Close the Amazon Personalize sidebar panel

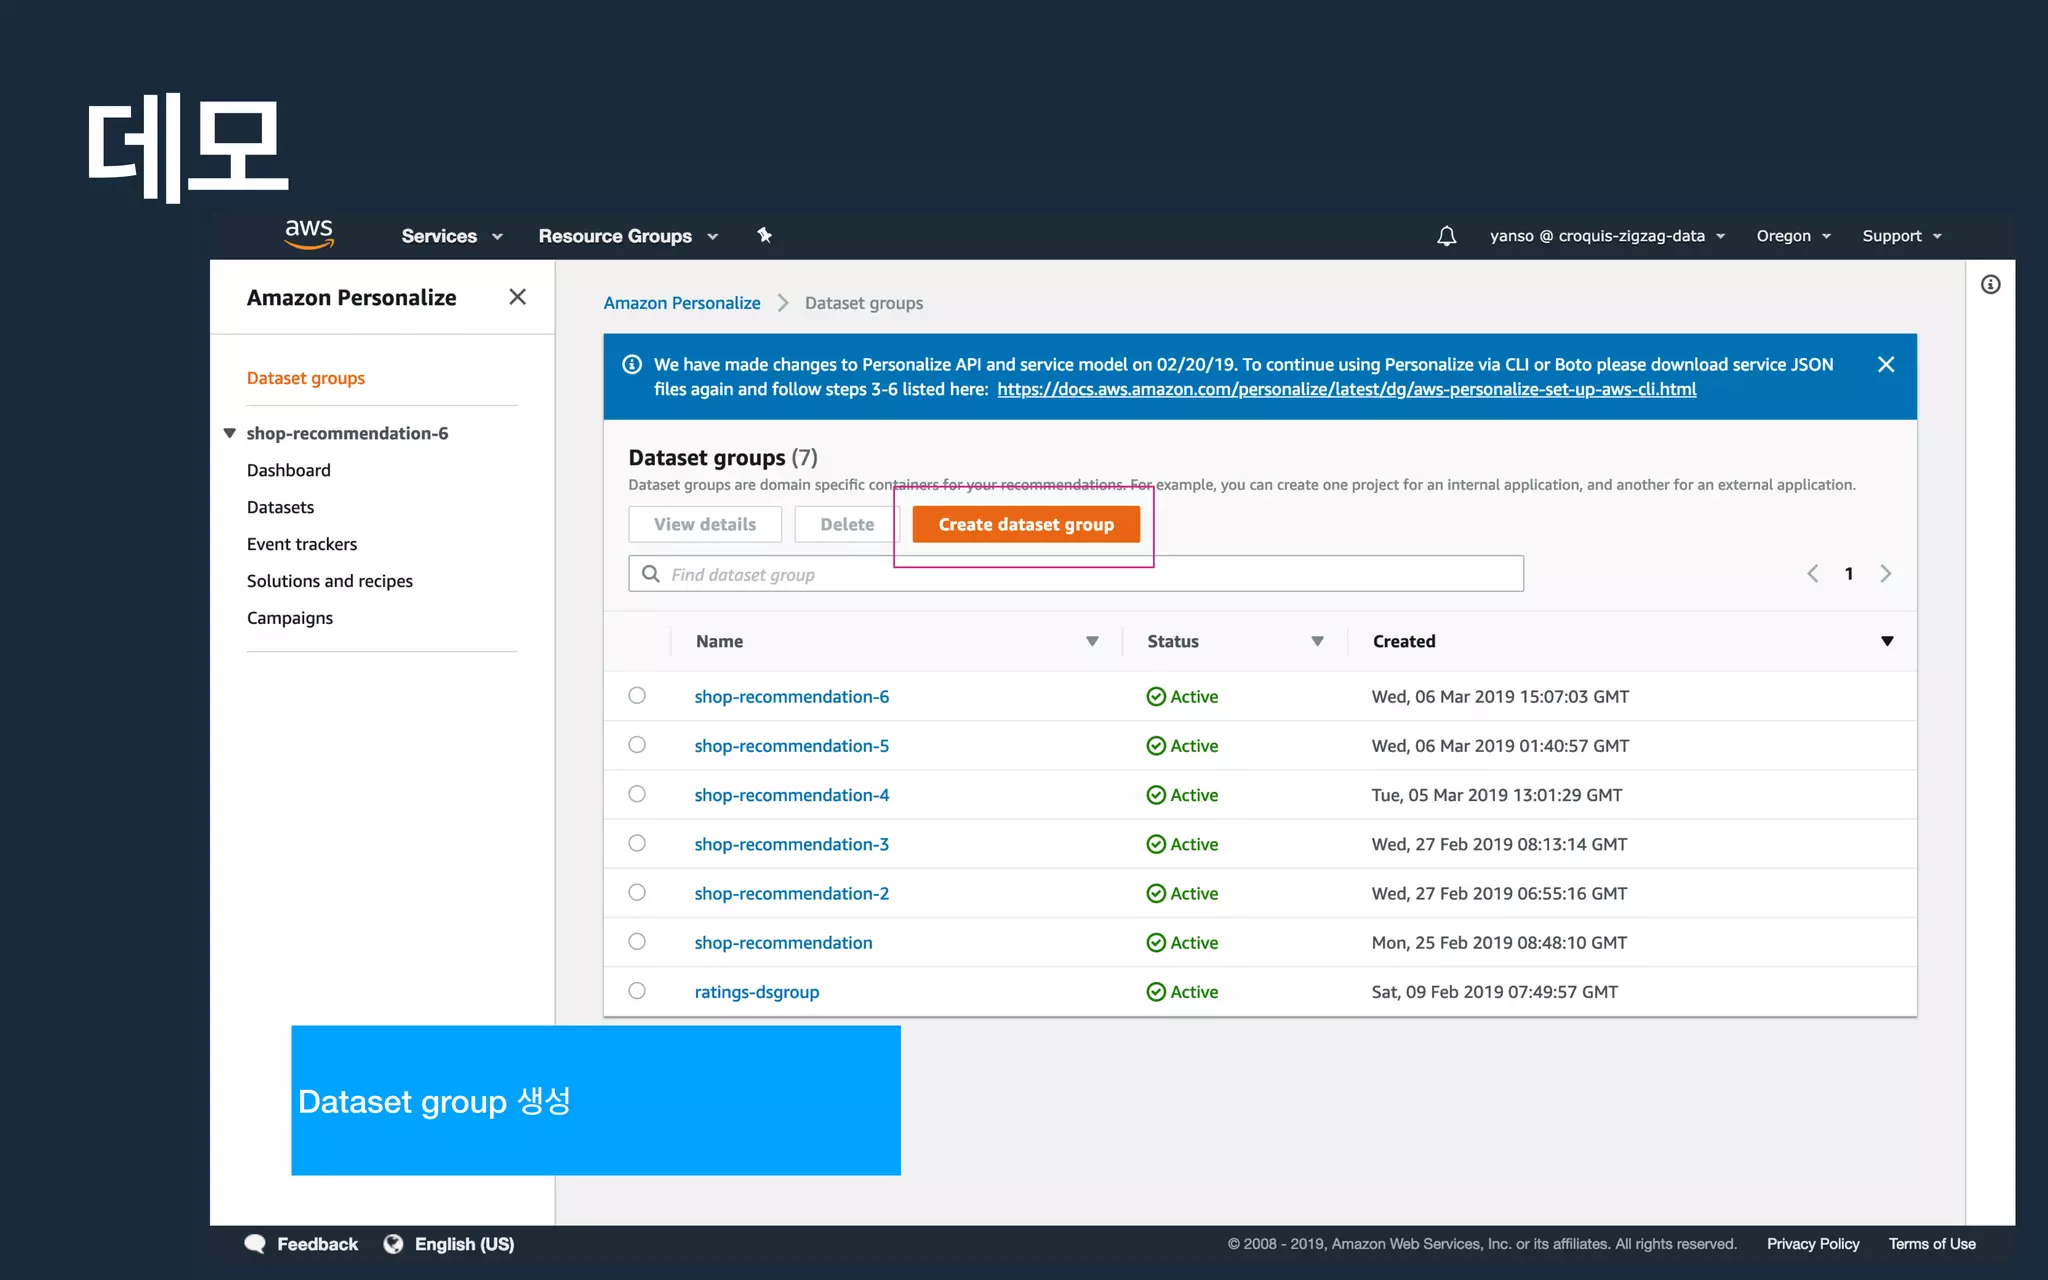click(x=517, y=297)
